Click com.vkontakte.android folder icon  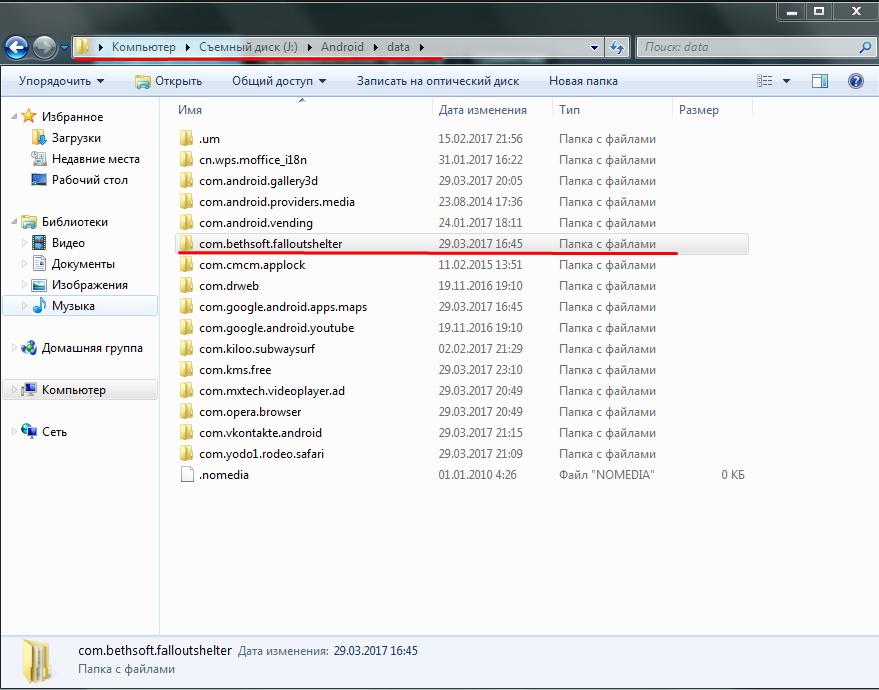tap(187, 433)
